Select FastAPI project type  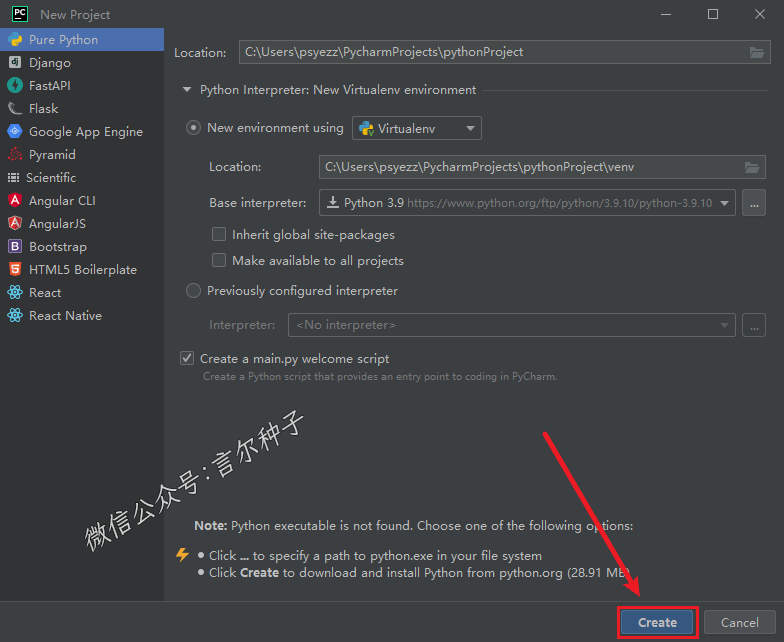tap(82, 86)
